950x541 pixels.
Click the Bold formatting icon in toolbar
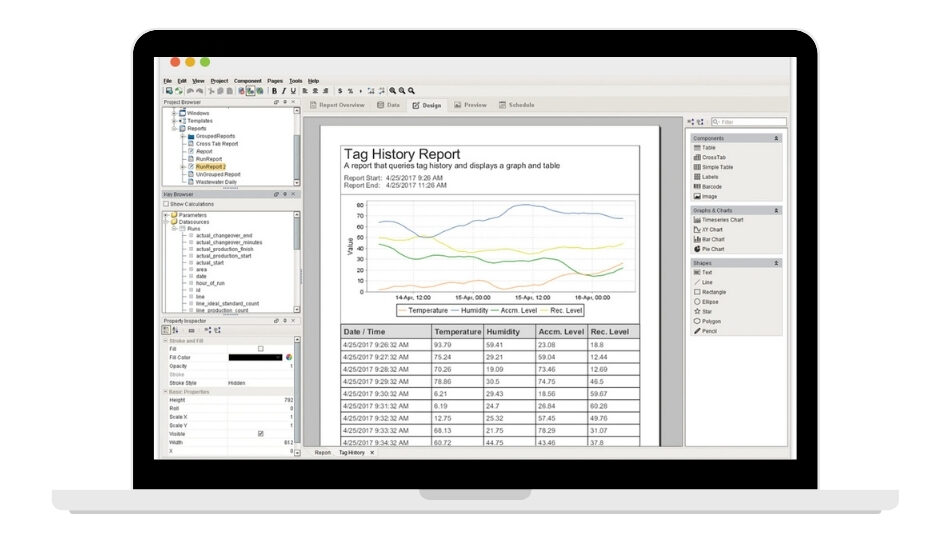coord(274,91)
